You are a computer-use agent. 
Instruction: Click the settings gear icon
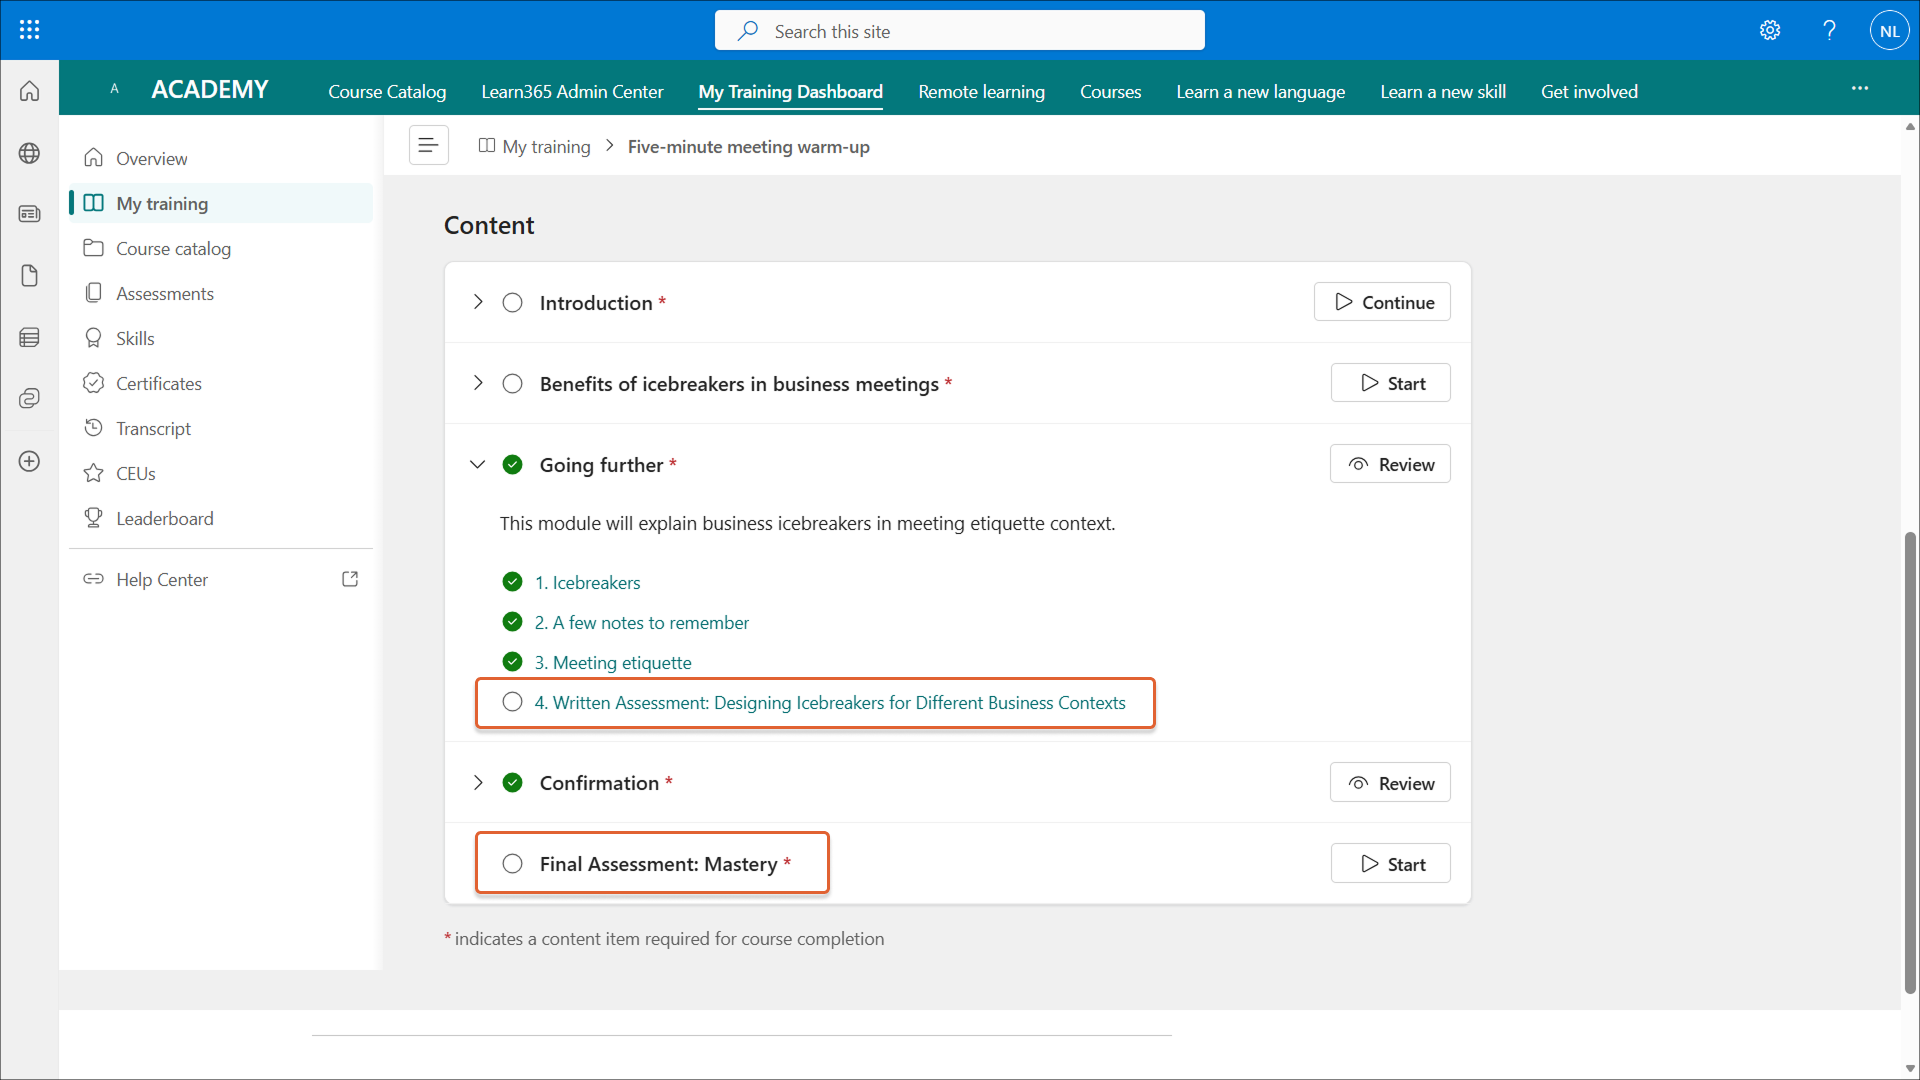pyautogui.click(x=1770, y=30)
